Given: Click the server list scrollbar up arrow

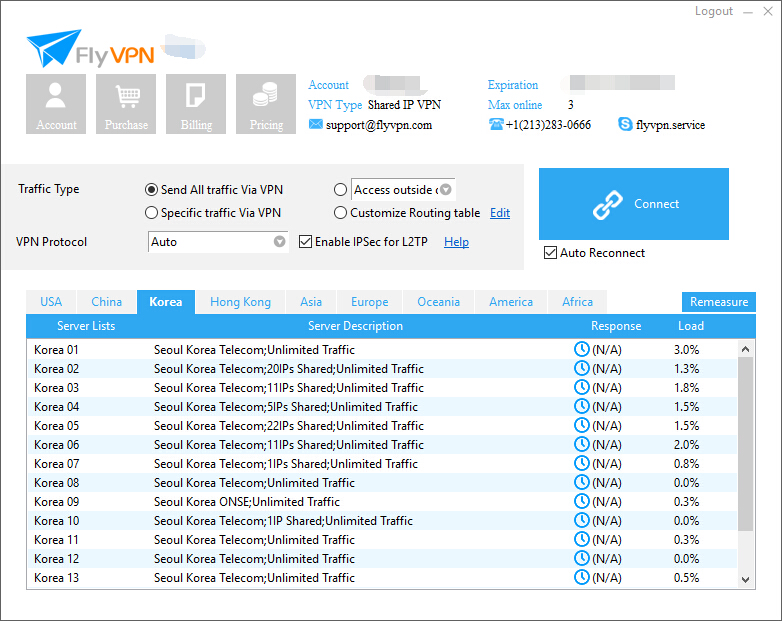Looking at the screenshot, I should click(746, 349).
